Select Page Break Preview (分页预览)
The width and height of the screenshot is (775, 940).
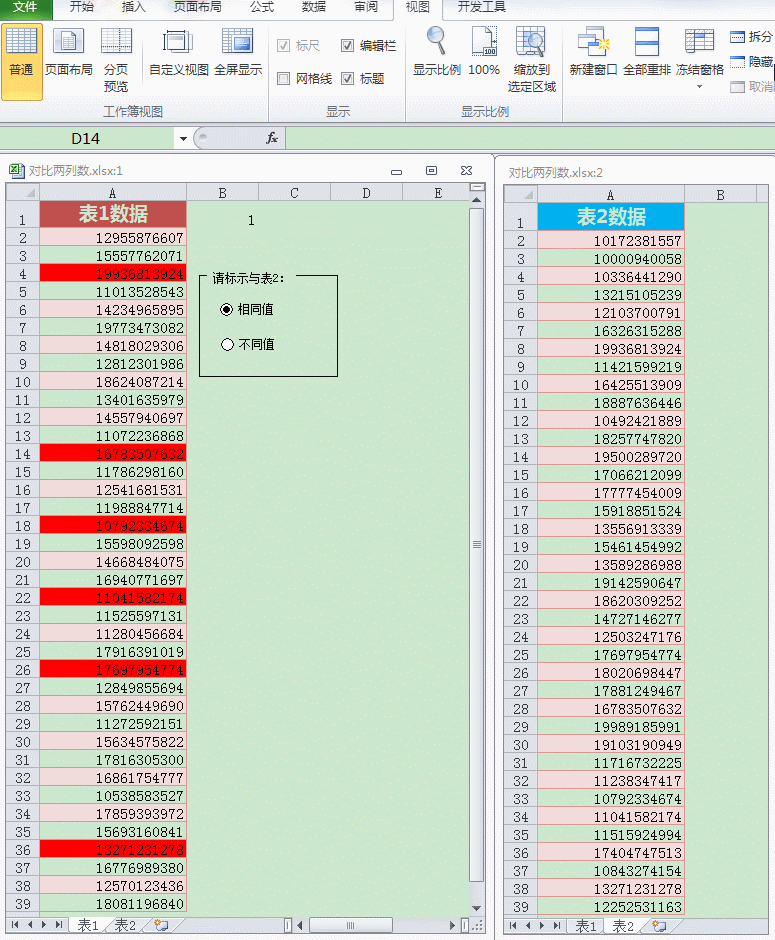click(x=116, y=60)
